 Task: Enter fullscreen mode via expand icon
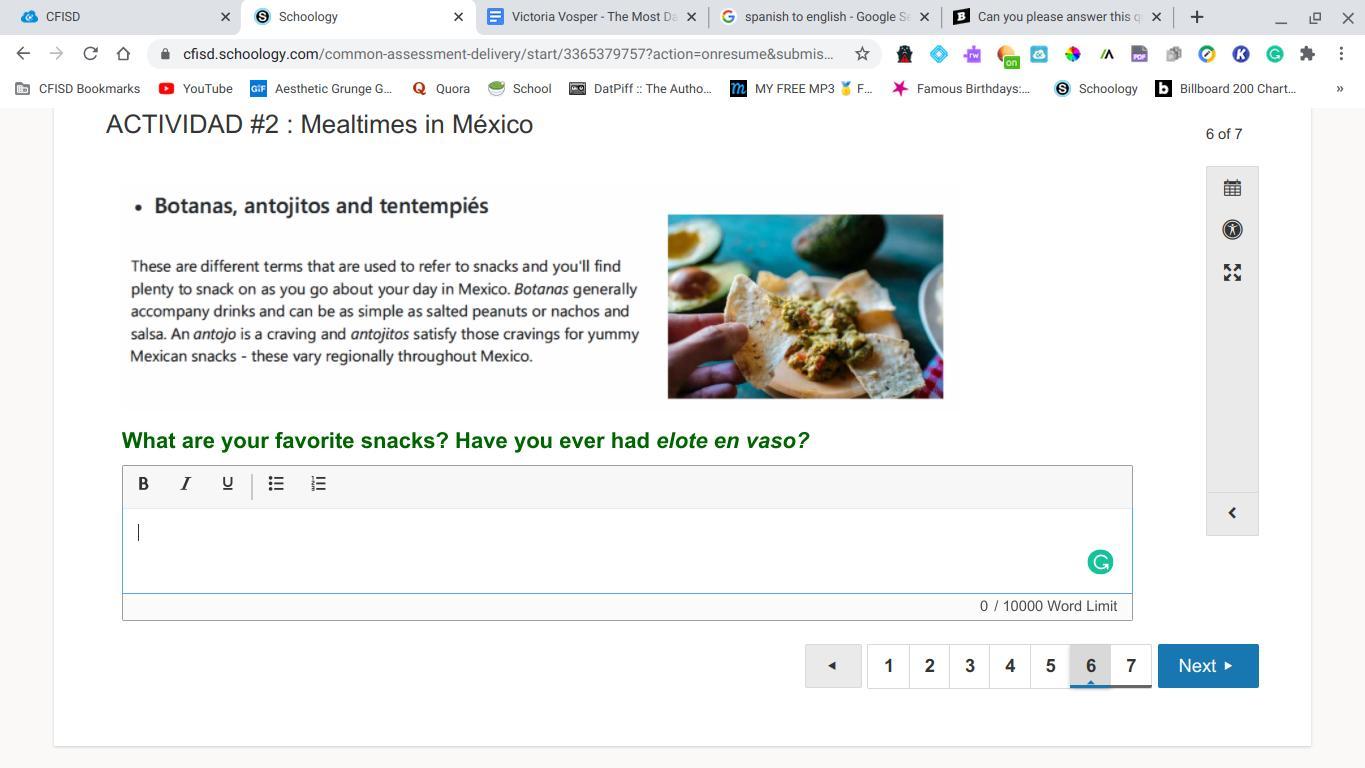coord(1232,273)
